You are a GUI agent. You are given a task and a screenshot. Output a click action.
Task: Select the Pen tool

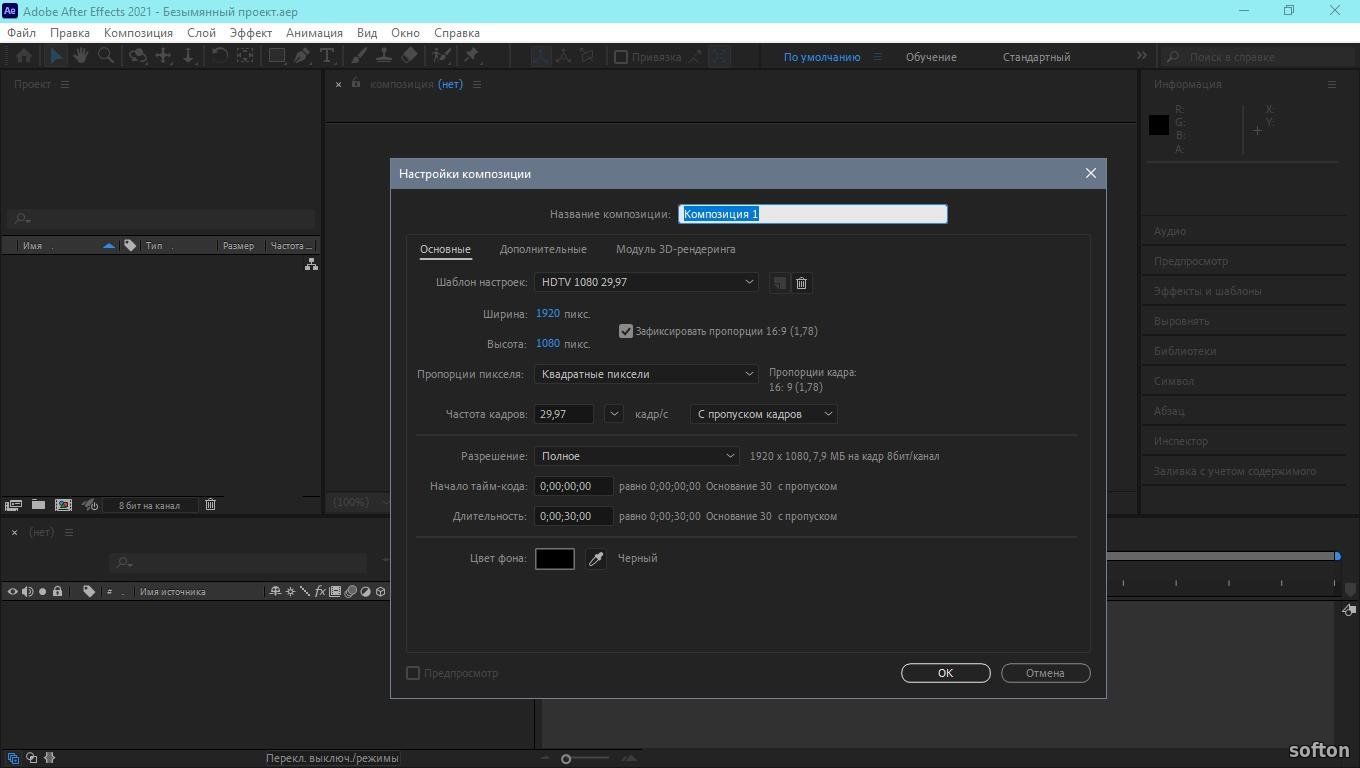point(301,57)
